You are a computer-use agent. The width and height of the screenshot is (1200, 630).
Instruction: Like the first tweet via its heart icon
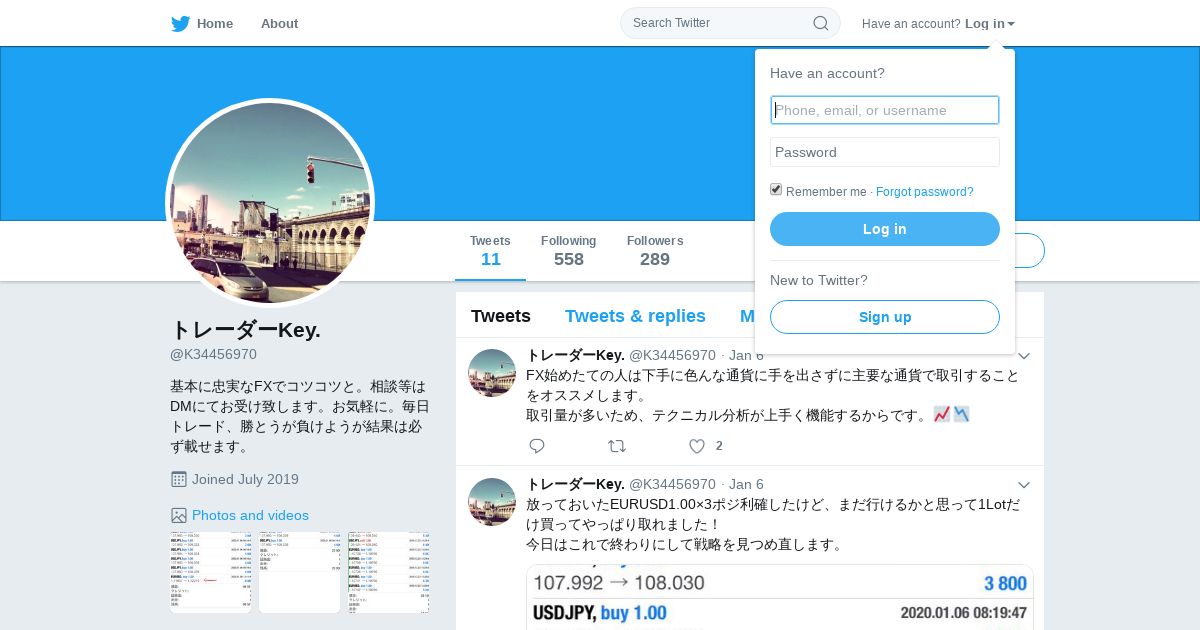[x=697, y=446]
